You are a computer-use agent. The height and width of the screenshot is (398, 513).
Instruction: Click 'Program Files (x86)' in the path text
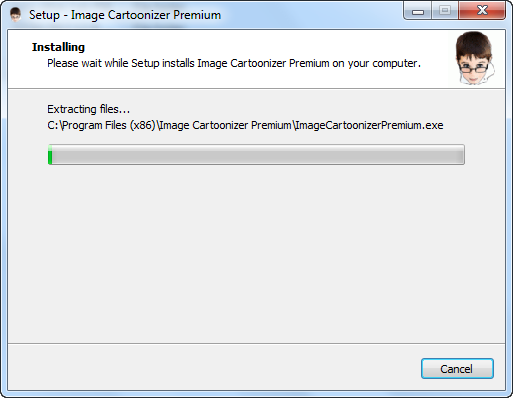(x=109, y=125)
